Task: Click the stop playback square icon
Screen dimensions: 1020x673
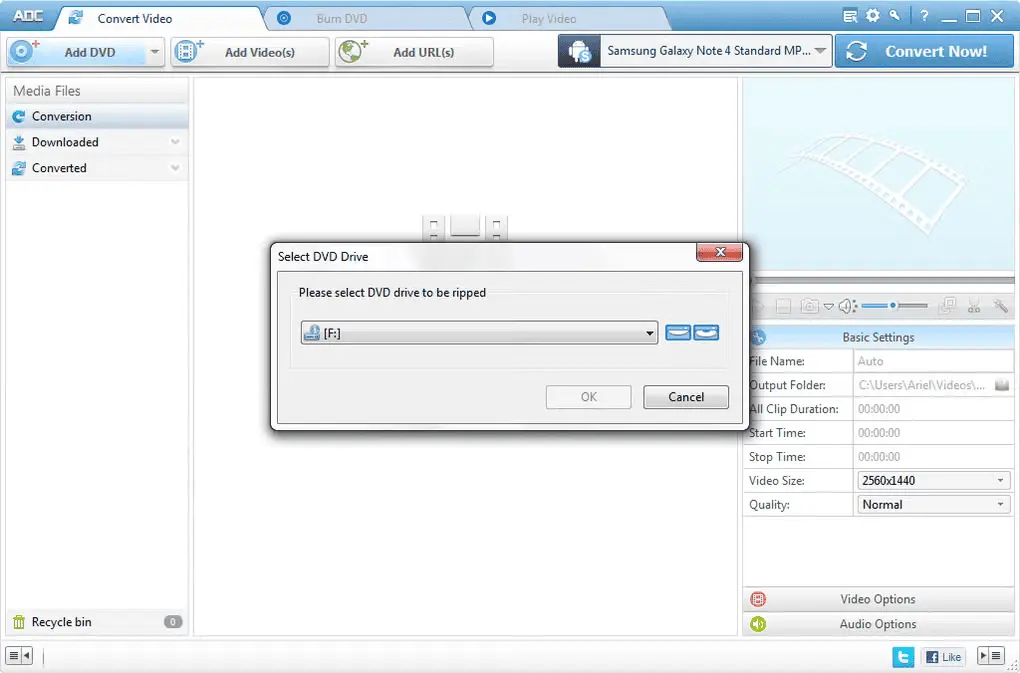Action: (783, 306)
